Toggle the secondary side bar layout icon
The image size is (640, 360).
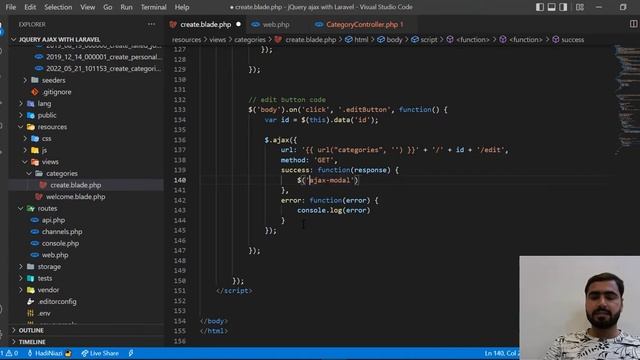[x=563, y=7]
